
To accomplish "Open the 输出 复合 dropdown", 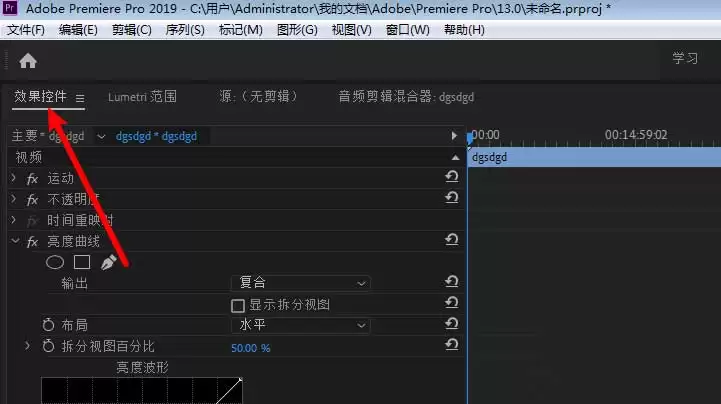I will pyautogui.click(x=301, y=283).
